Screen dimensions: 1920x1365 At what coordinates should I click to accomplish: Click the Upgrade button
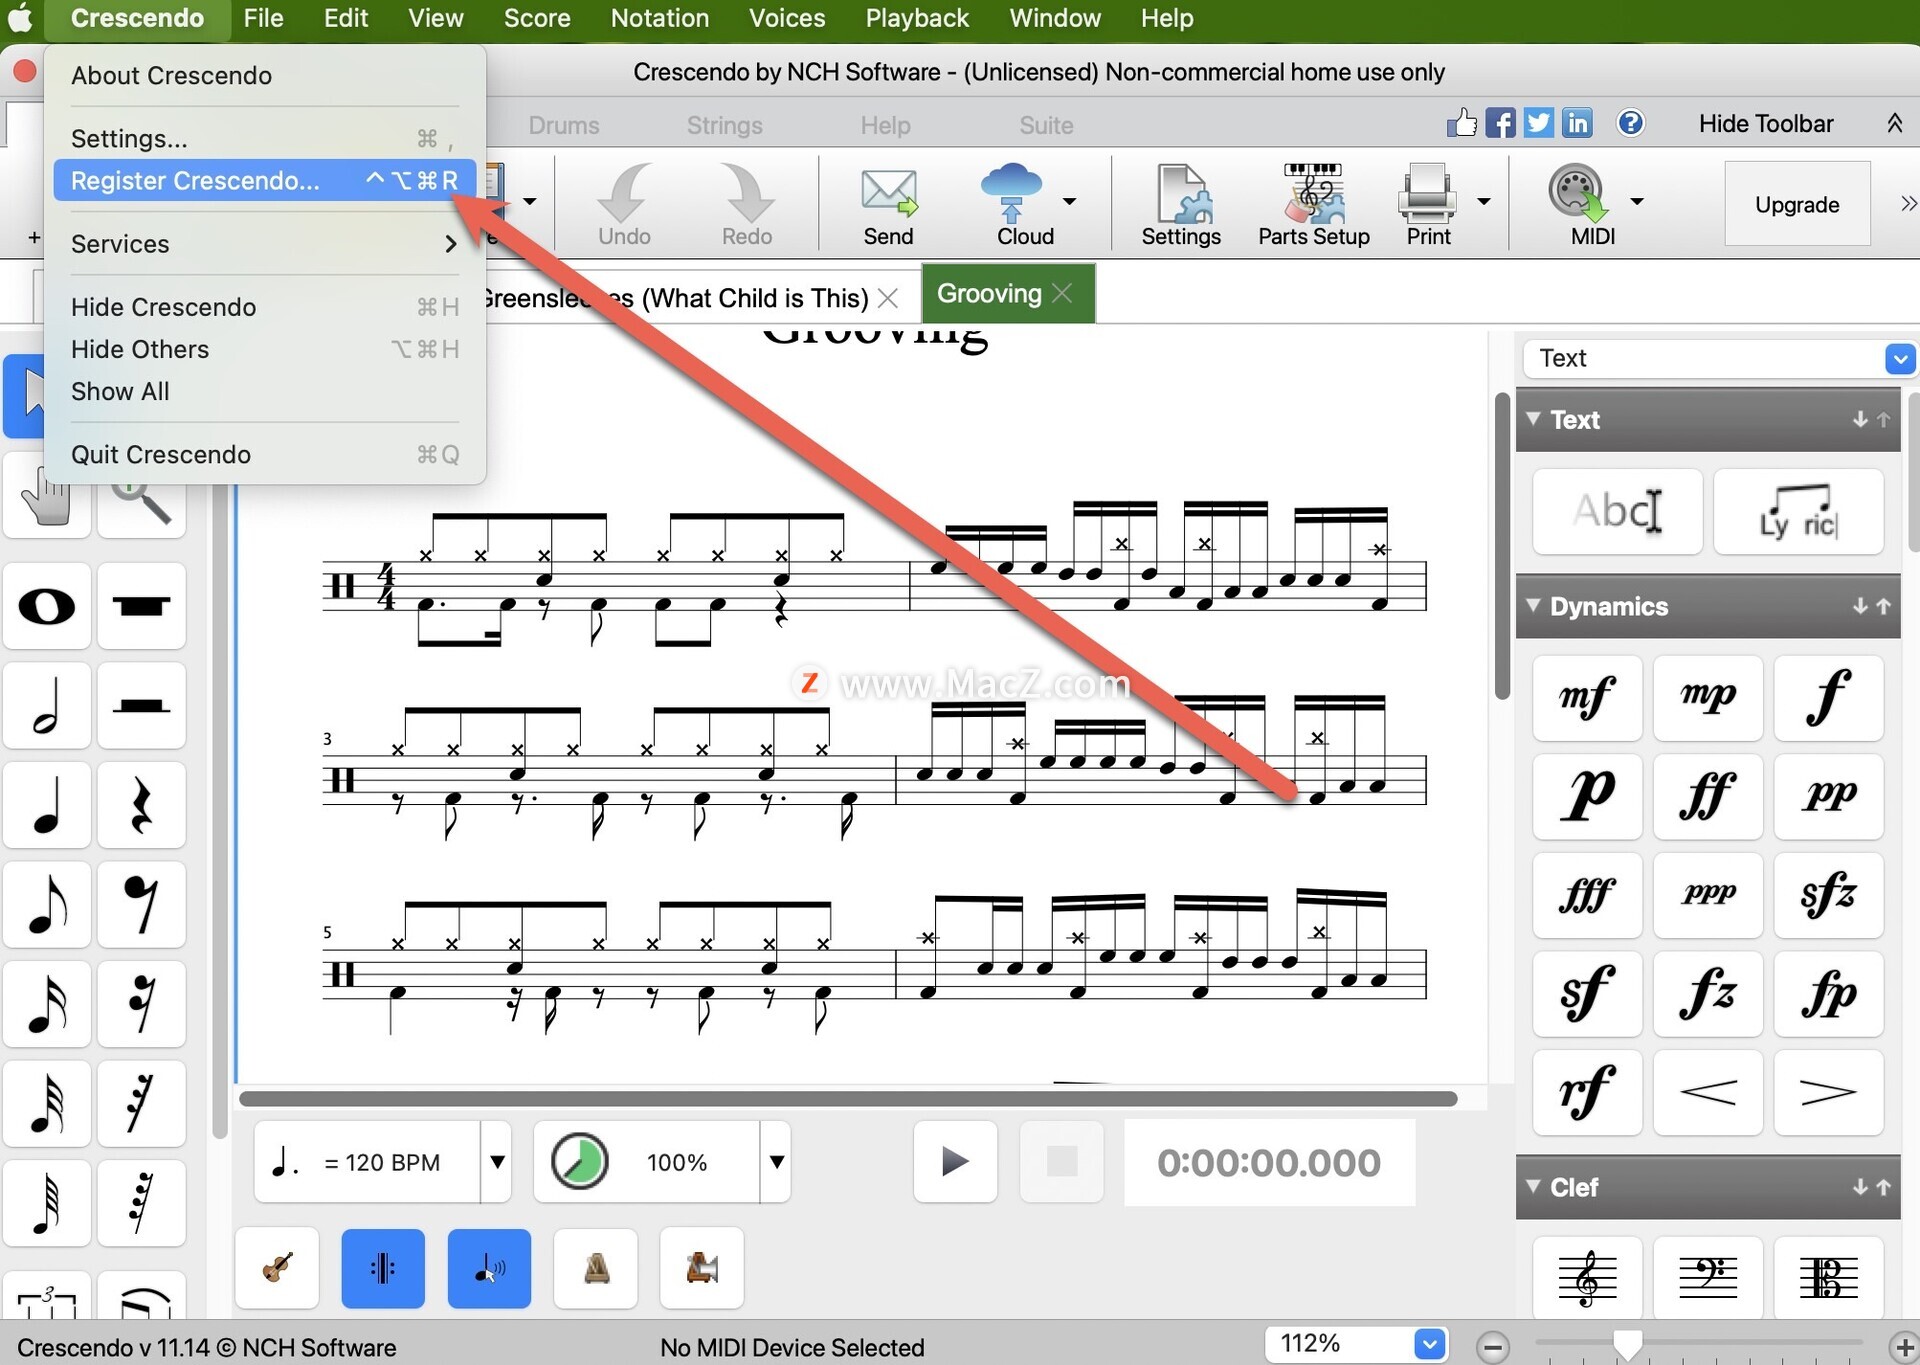[x=1797, y=204]
